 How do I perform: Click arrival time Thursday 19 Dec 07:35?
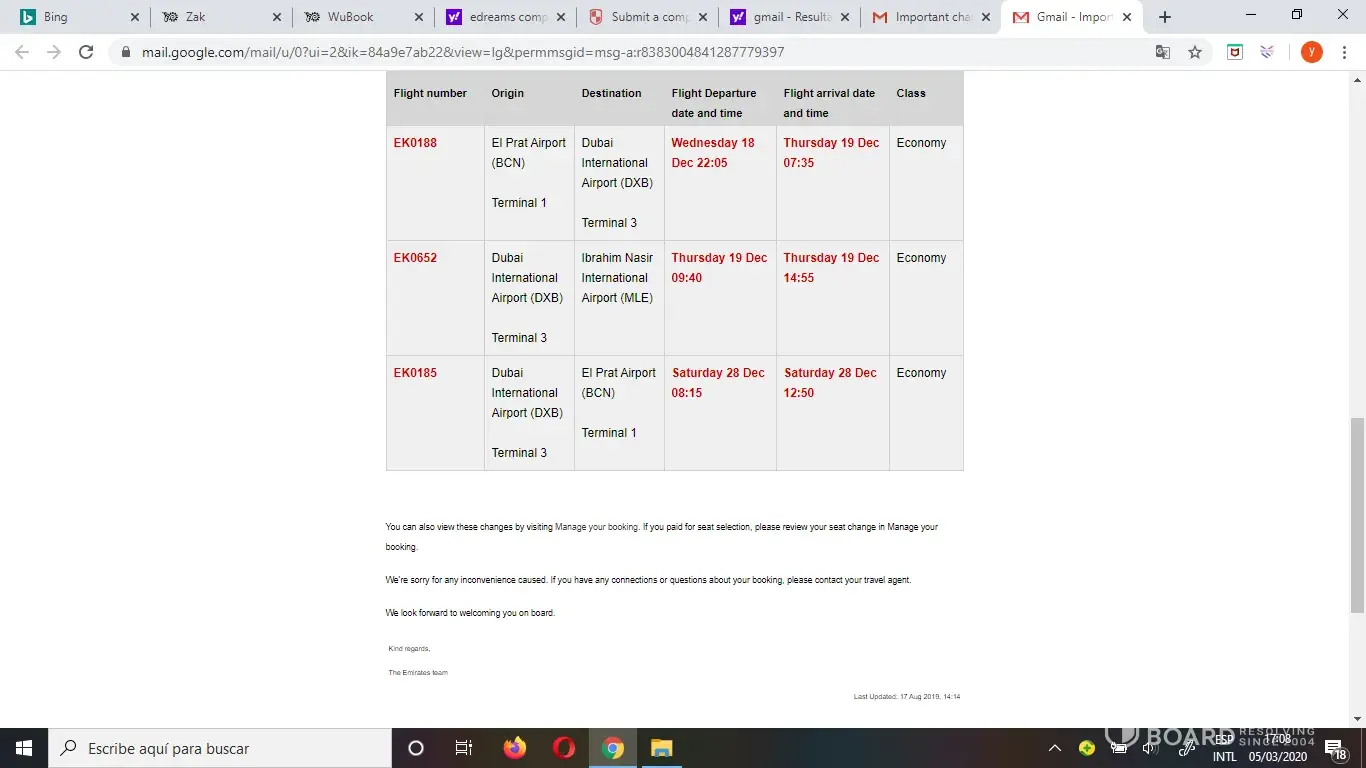[831, 153]
